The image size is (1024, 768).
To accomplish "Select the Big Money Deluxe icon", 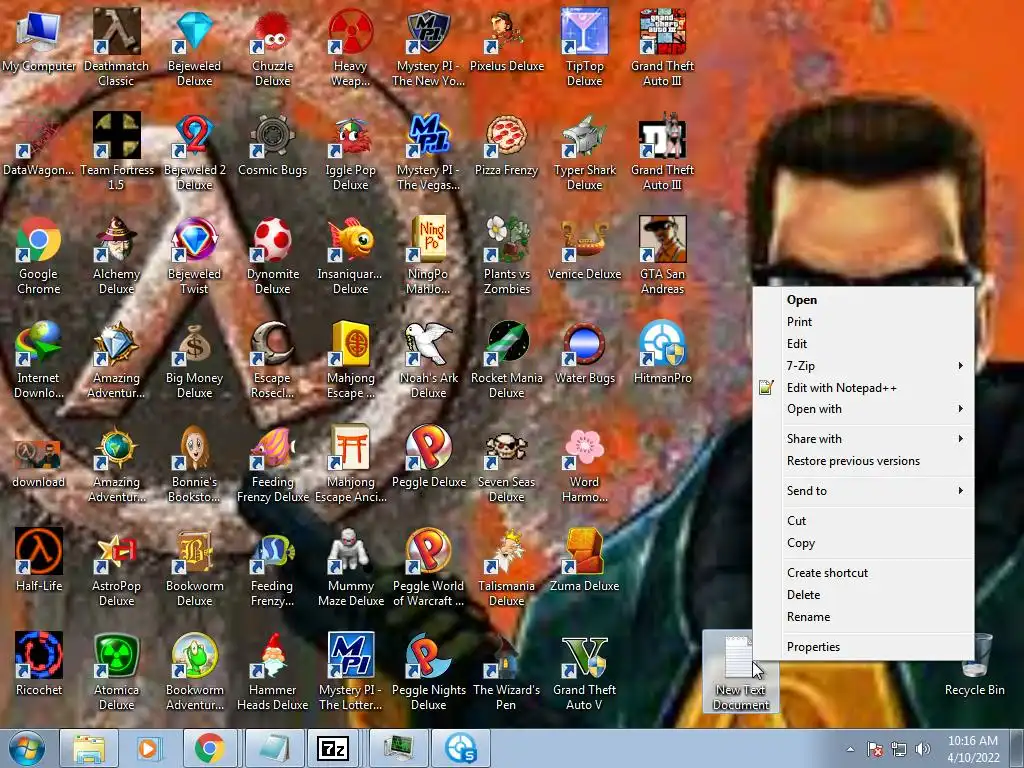I will pyautogui.click(x=195, y=359).
